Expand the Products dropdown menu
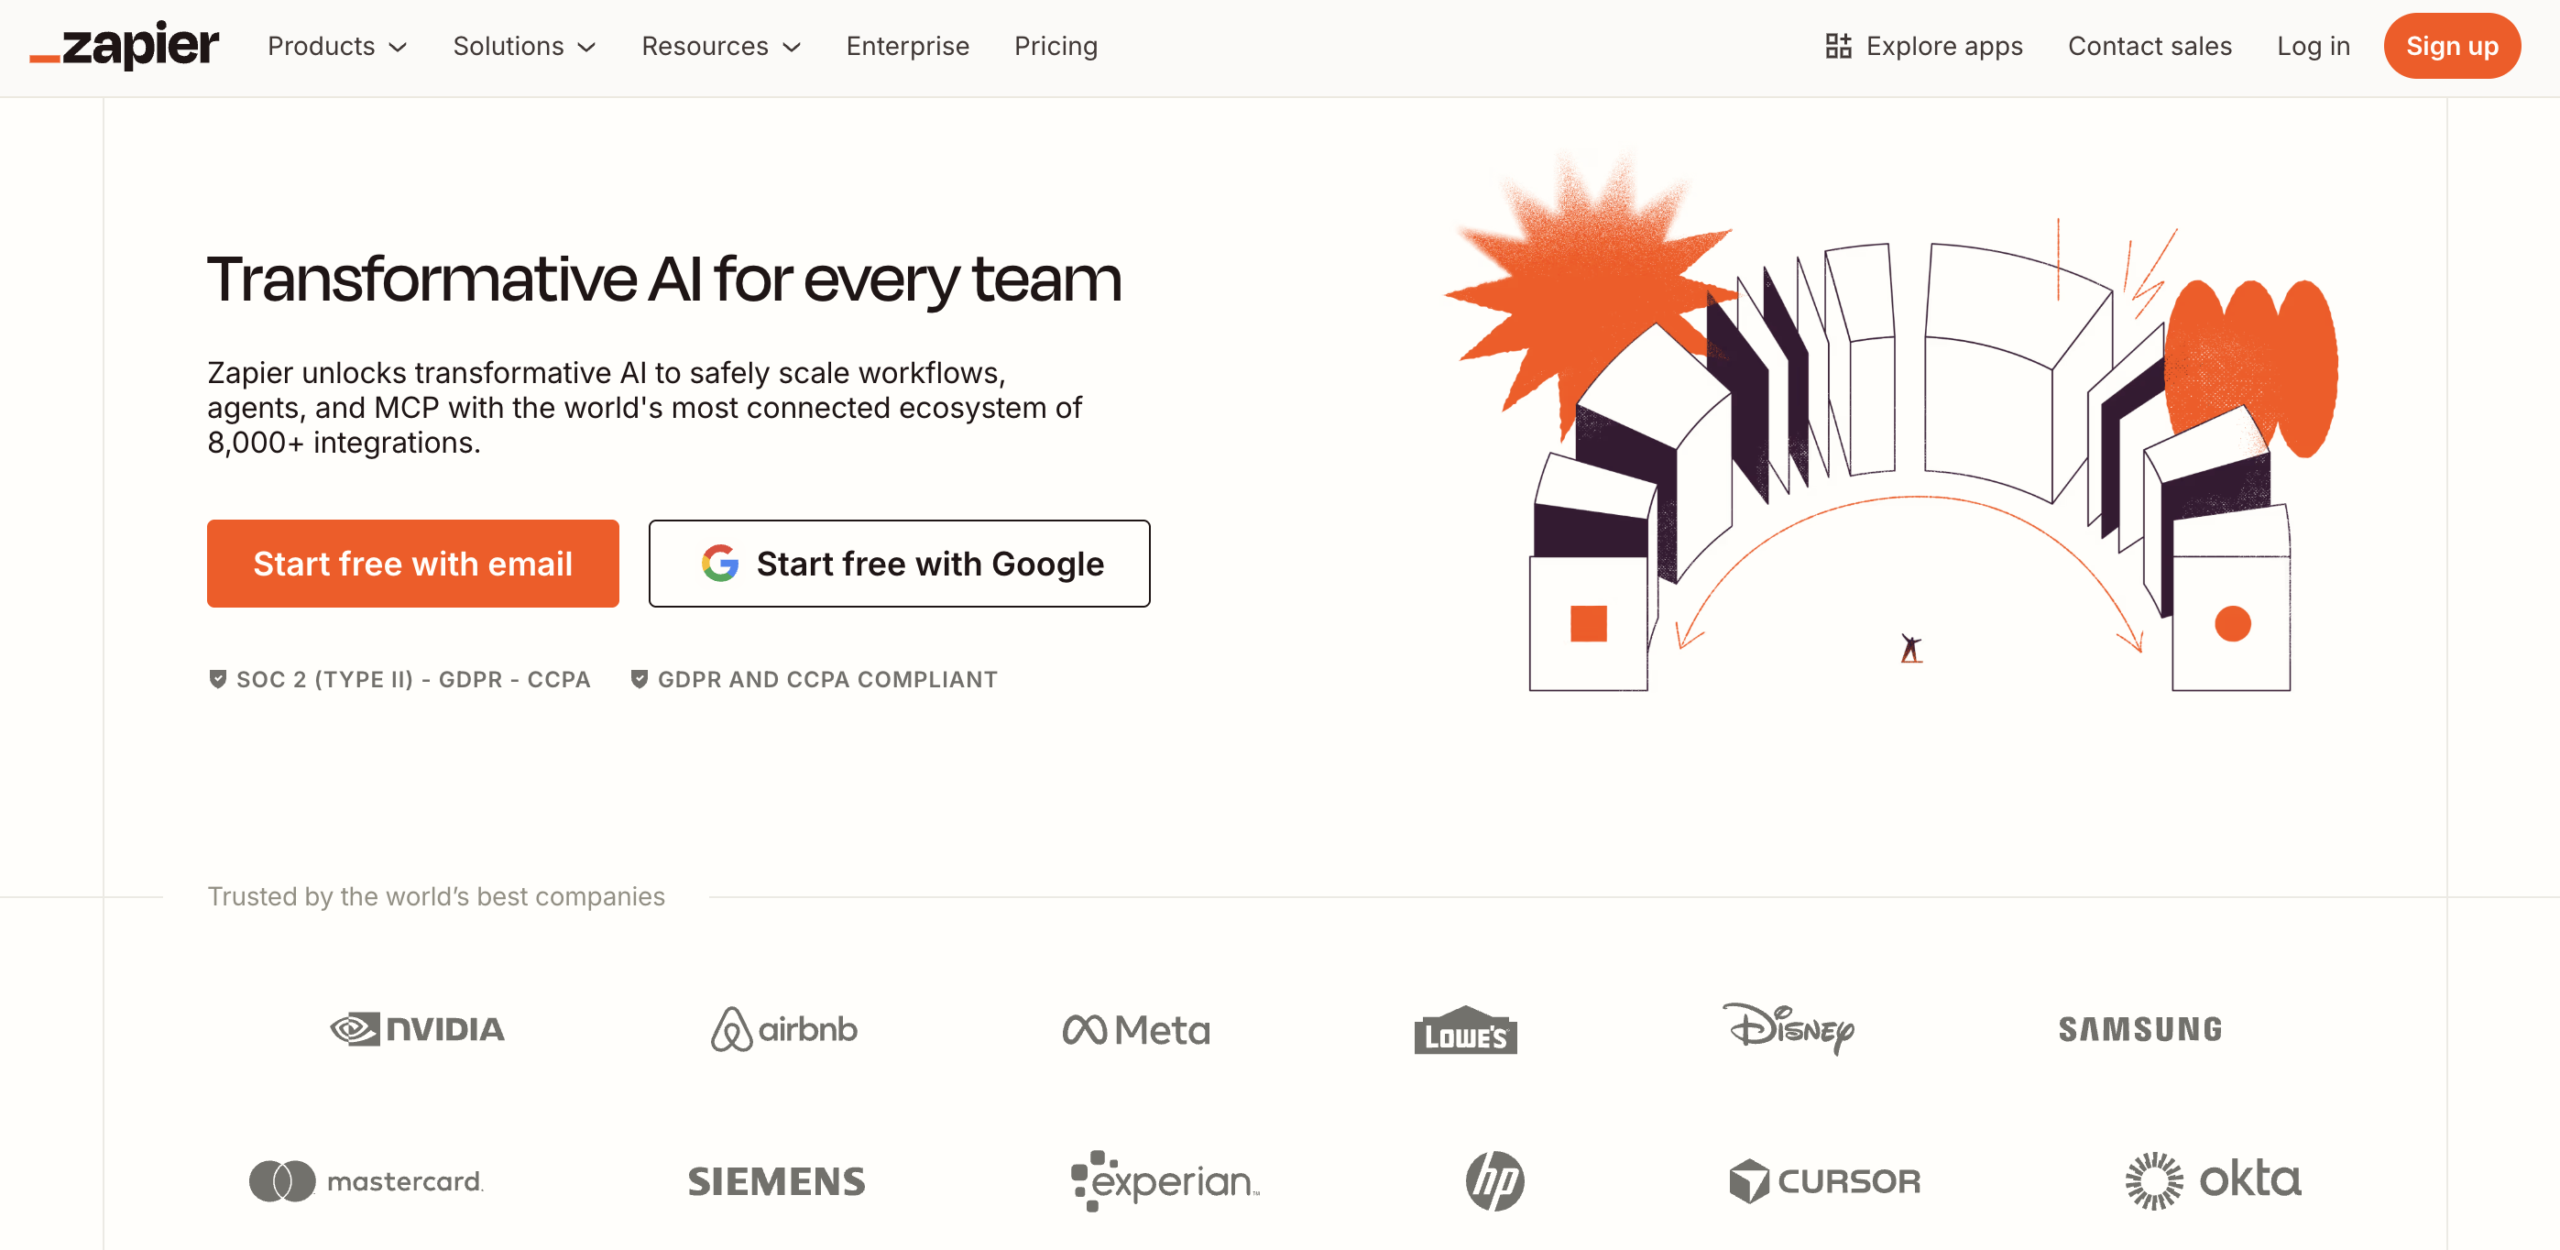 tap(336, 46)
